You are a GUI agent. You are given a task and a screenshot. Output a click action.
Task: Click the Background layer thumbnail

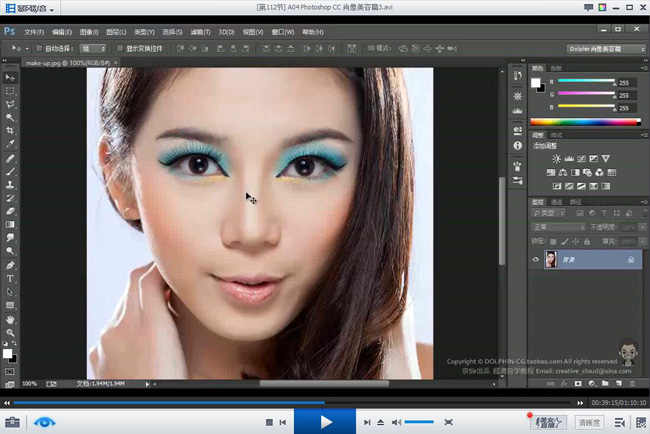pos(552,260)
